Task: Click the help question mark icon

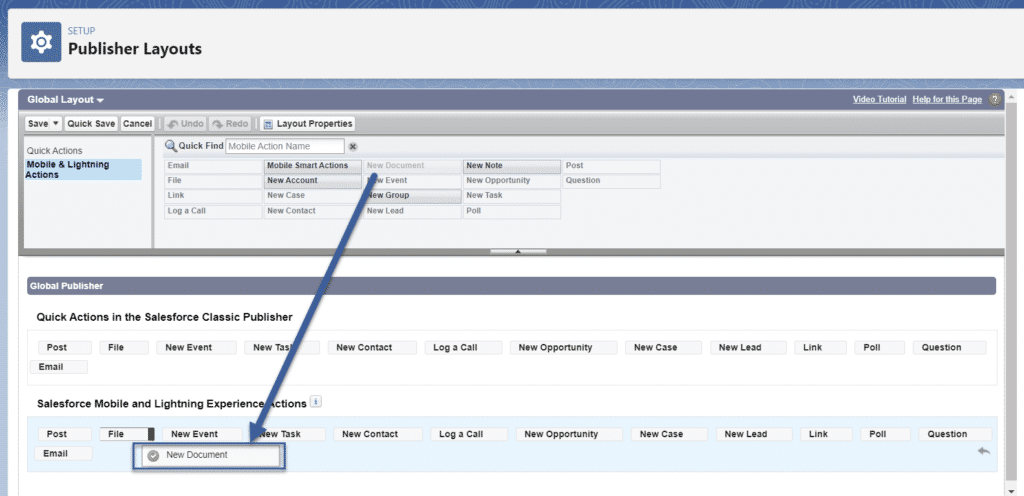Action: [995, 100]
